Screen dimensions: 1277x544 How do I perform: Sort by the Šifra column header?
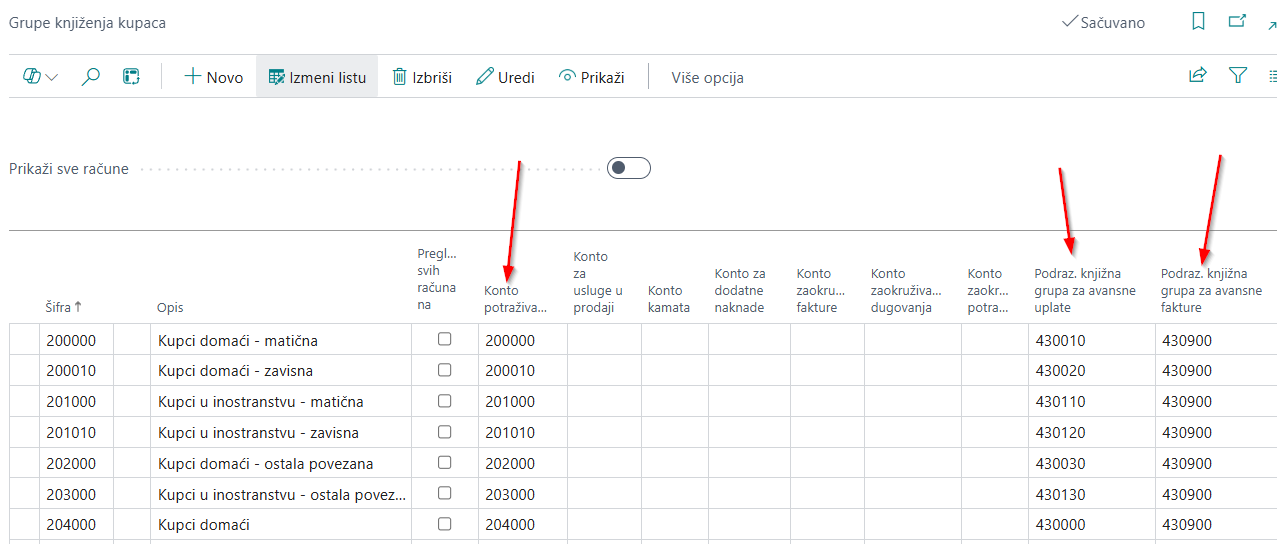pos(63,307)
